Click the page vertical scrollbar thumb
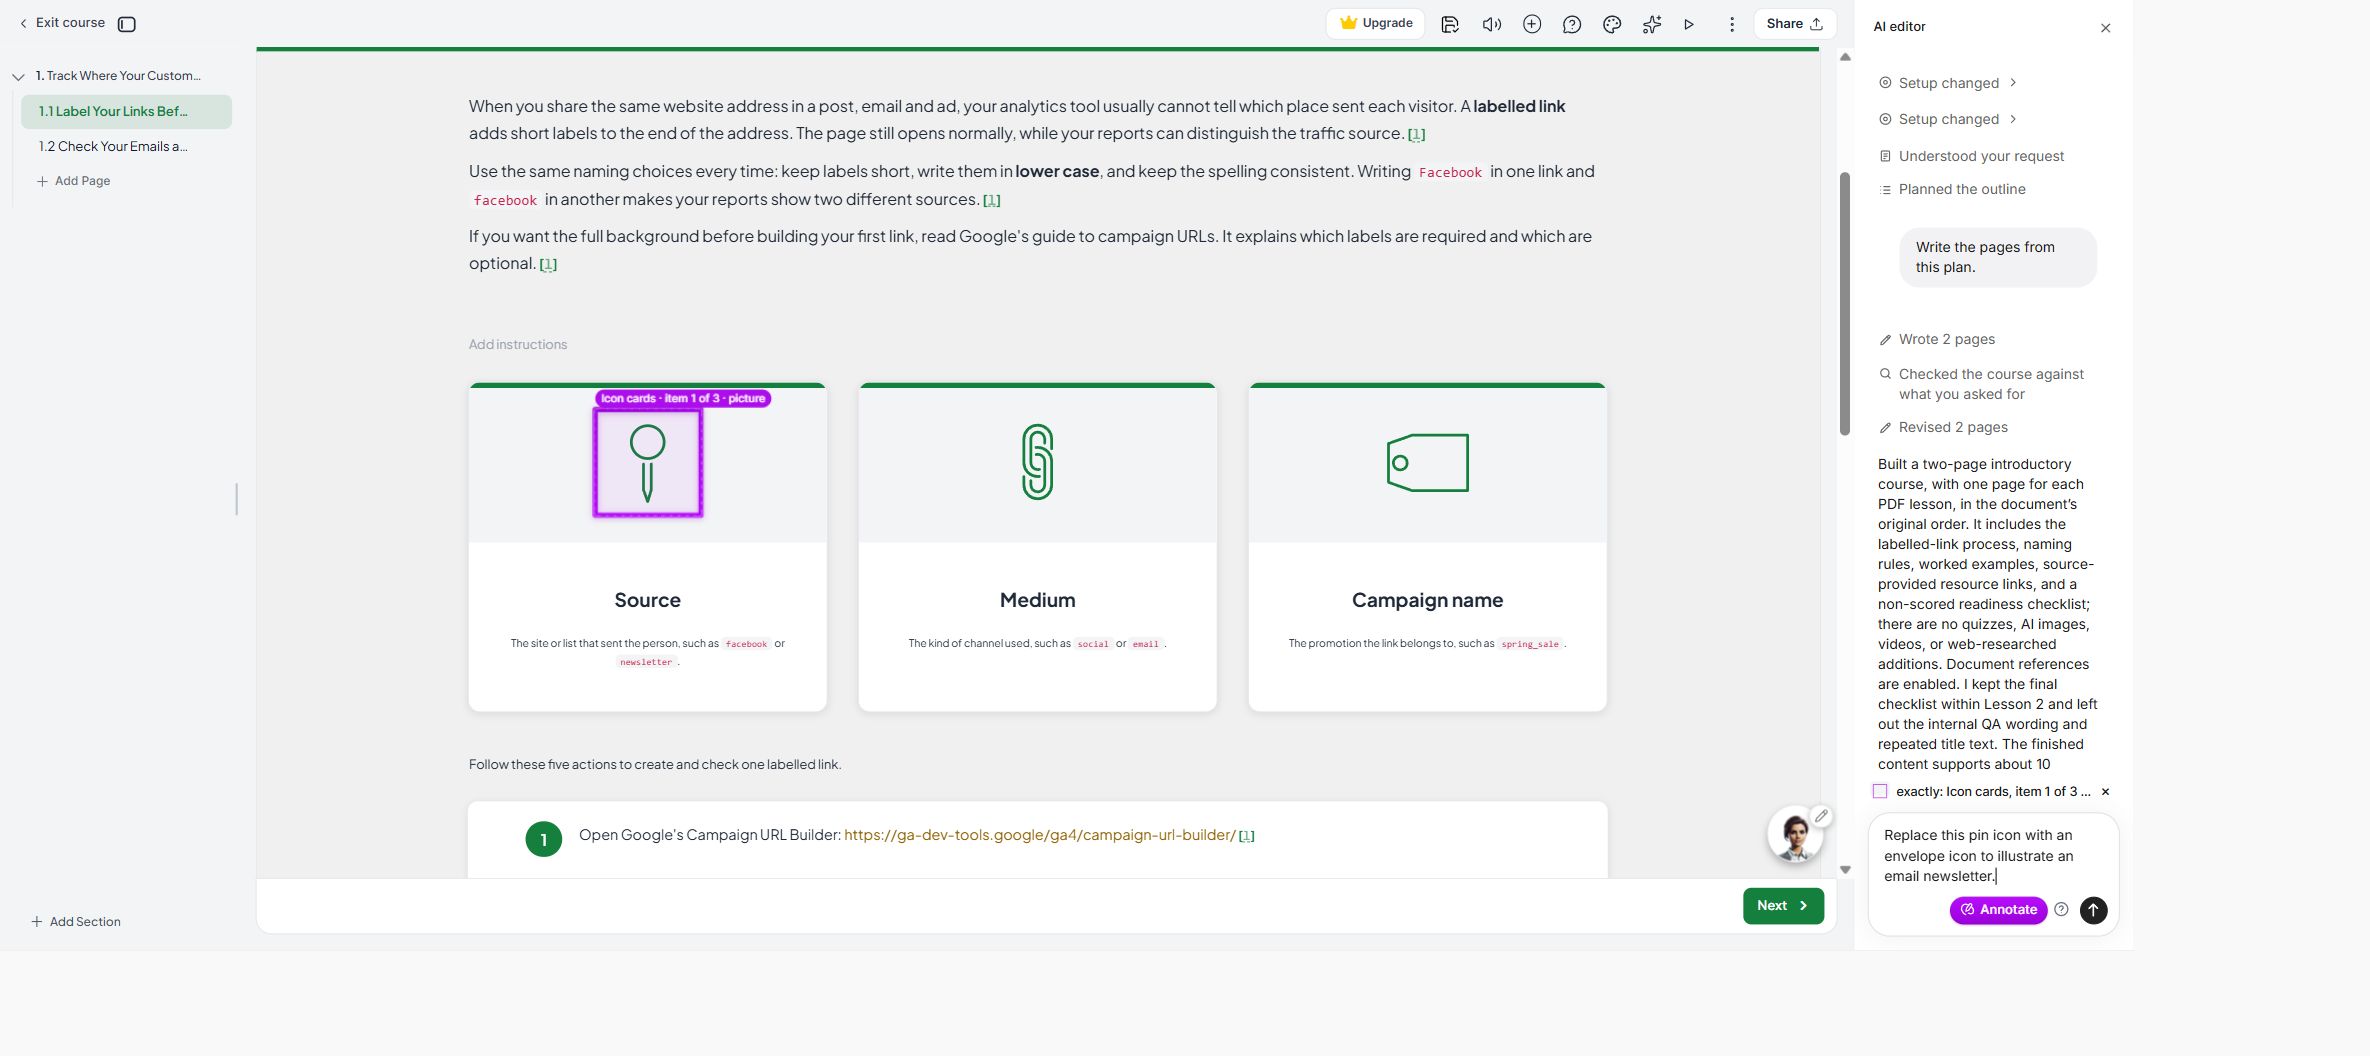This screenshot has height=1056, width=2370. point(1845,304)
